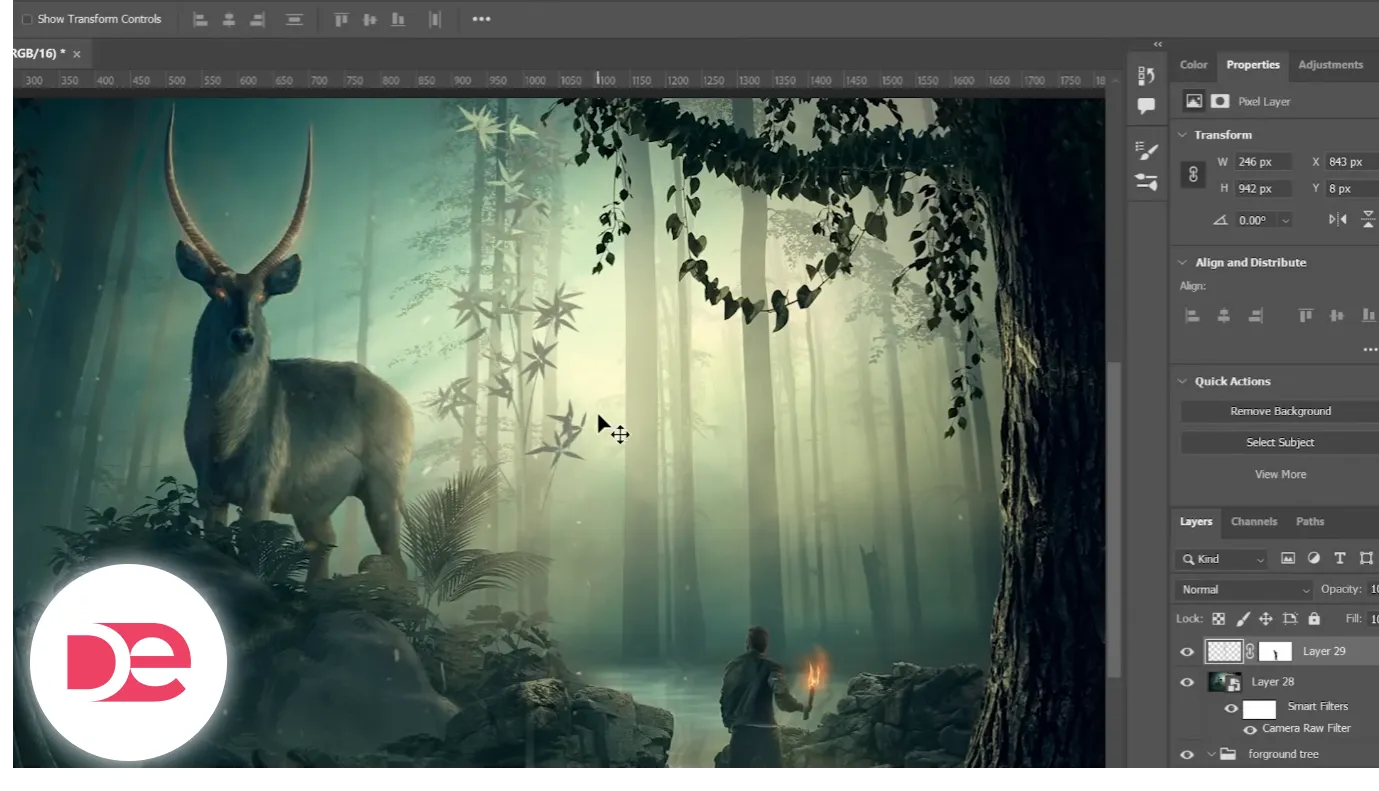Collapse panels with the double-arrow icon
Image resolution: width=1379 pixels, height=791 pixels.
(x=1158, y=44)
